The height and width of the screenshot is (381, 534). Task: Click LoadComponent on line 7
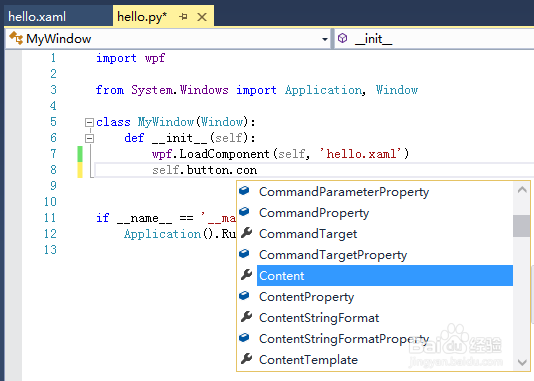coord(224,154)
